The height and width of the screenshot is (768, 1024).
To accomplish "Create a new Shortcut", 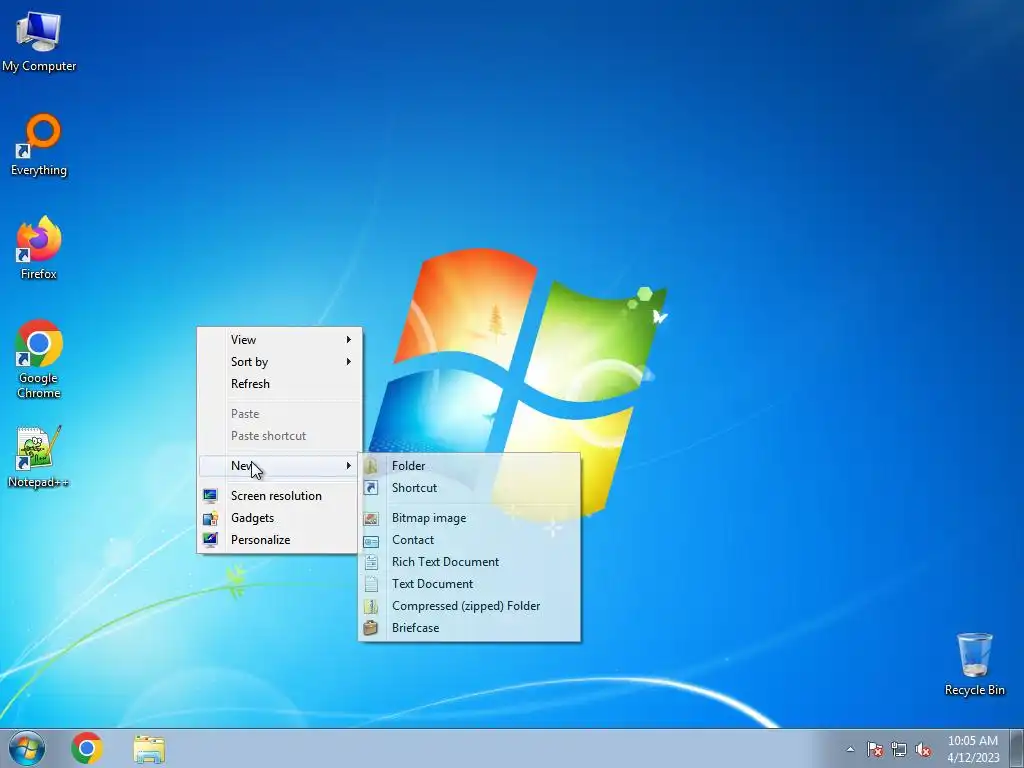I will pyautogui.click(x=469, y=488).
